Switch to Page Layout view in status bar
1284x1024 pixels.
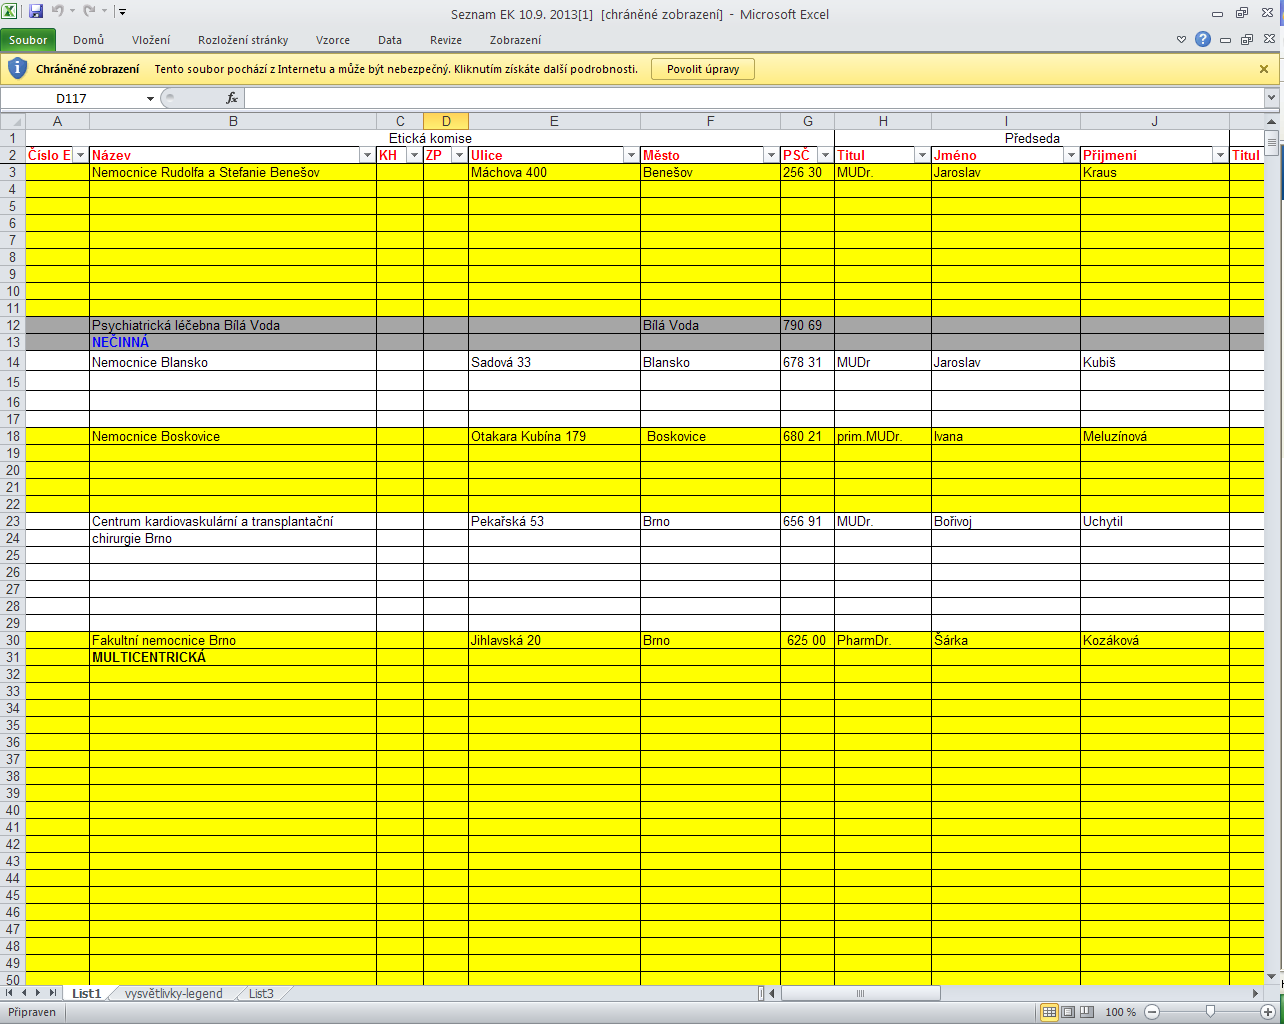pyautogui.click(x=1068, y=1012)
